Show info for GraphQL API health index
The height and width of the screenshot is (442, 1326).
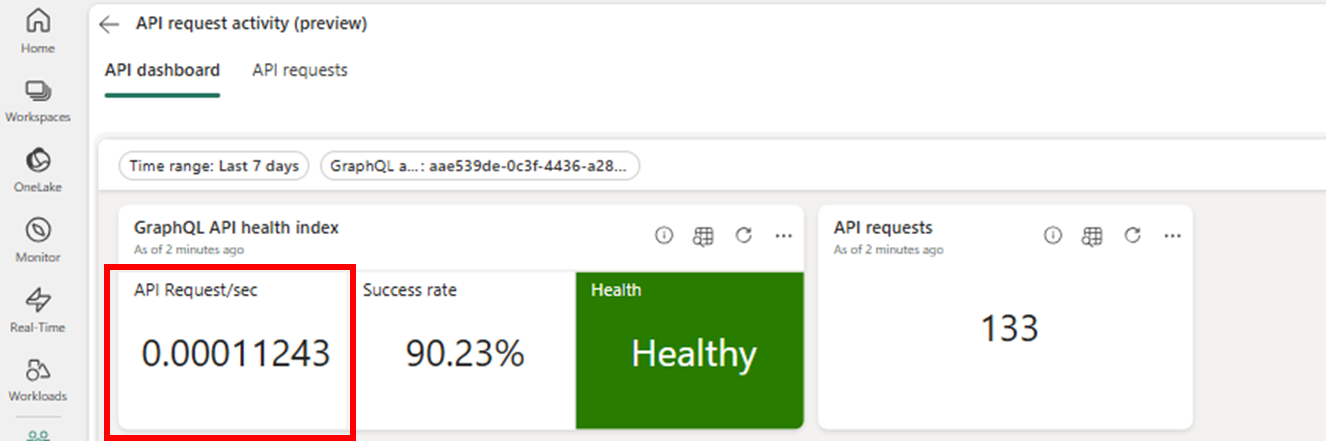[x=664, y=235]
